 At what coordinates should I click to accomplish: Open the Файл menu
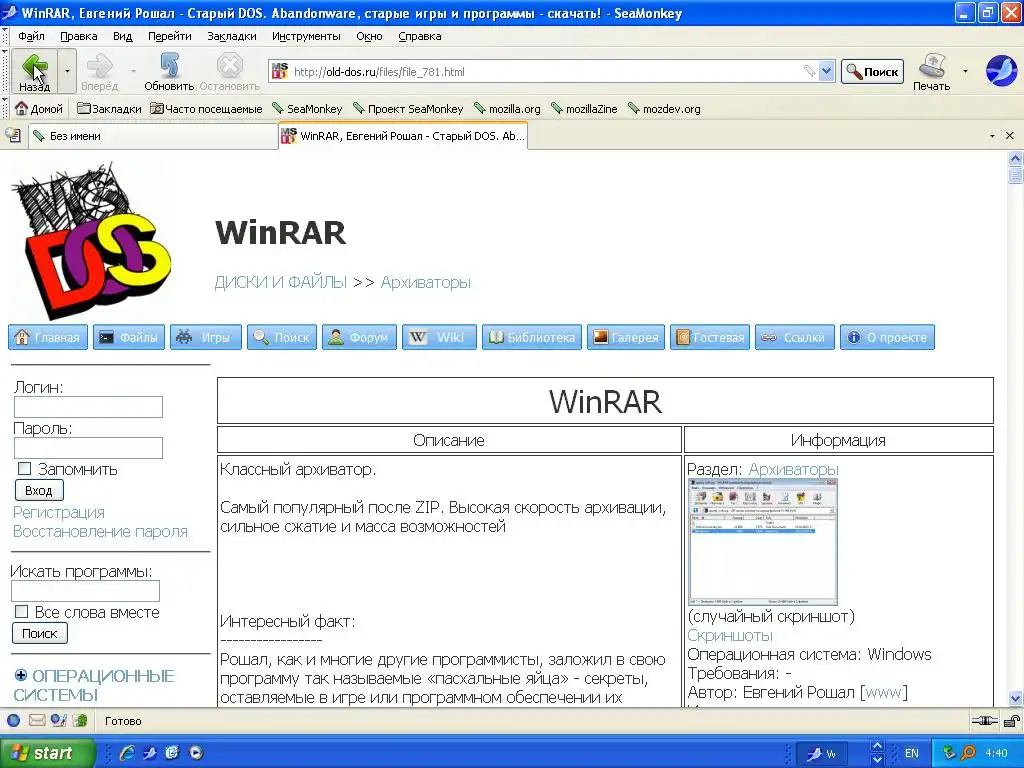(x=31, y=37)
